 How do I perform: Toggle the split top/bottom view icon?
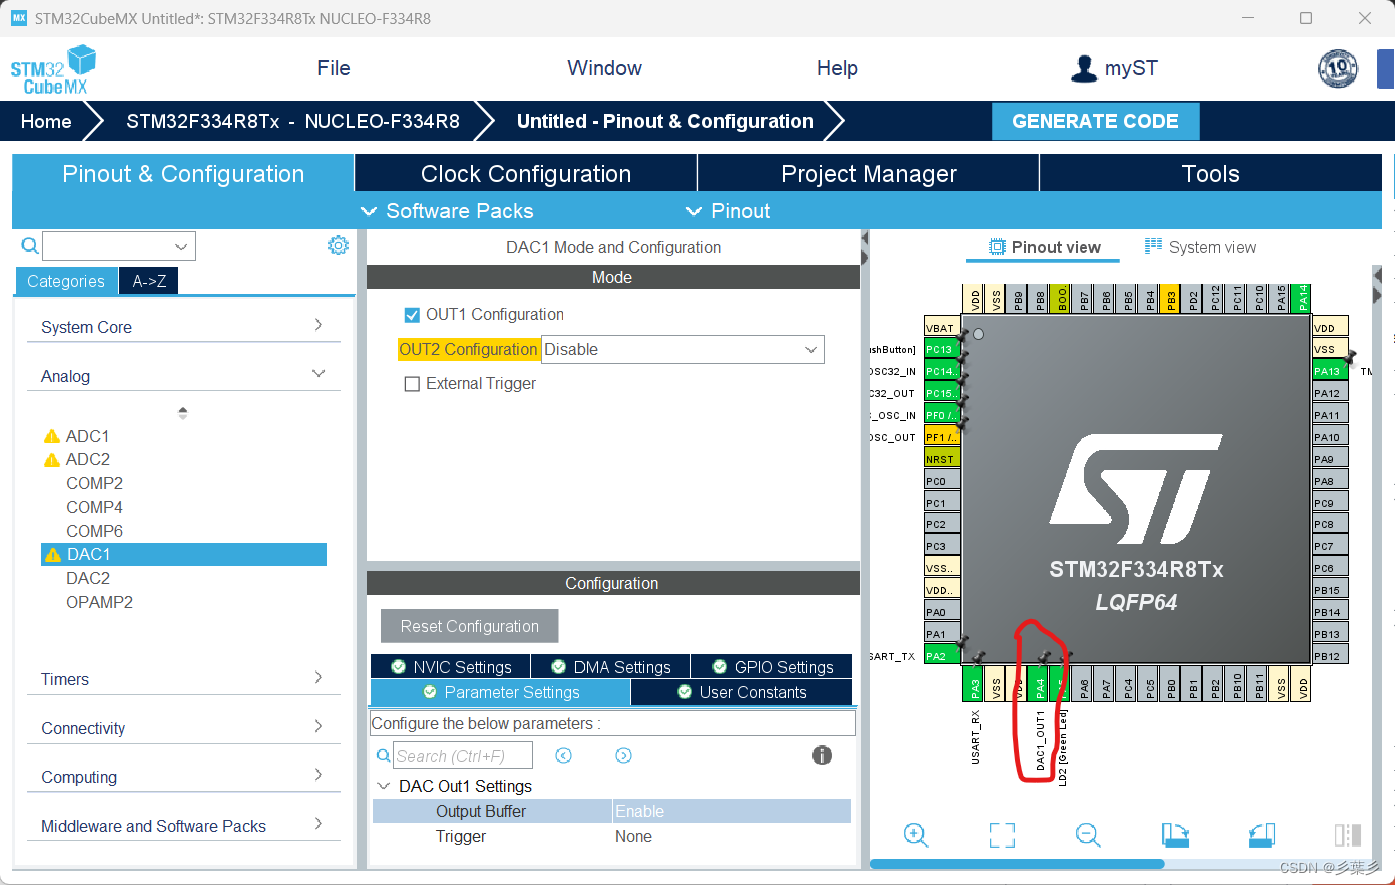click(x=1348, y=835)
